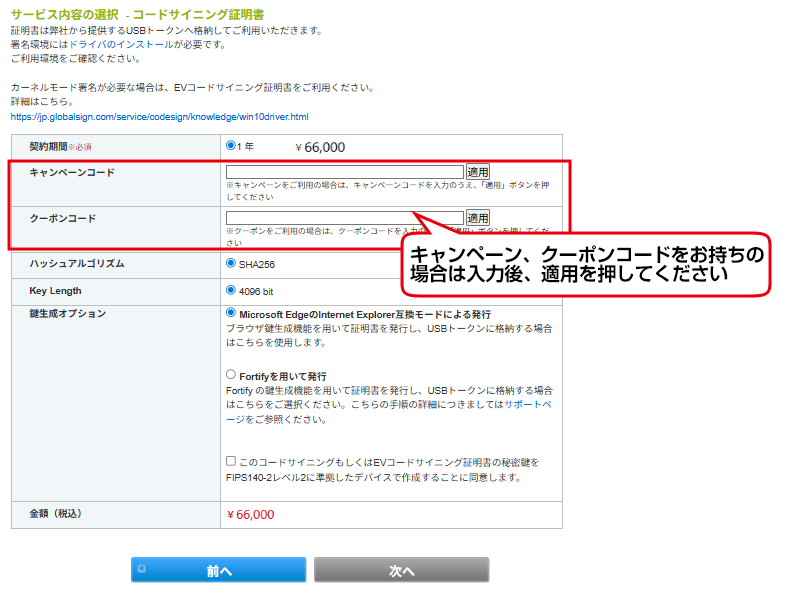Select the 4096 bit key length option
800x595 pixels.
tap(231, 291)
